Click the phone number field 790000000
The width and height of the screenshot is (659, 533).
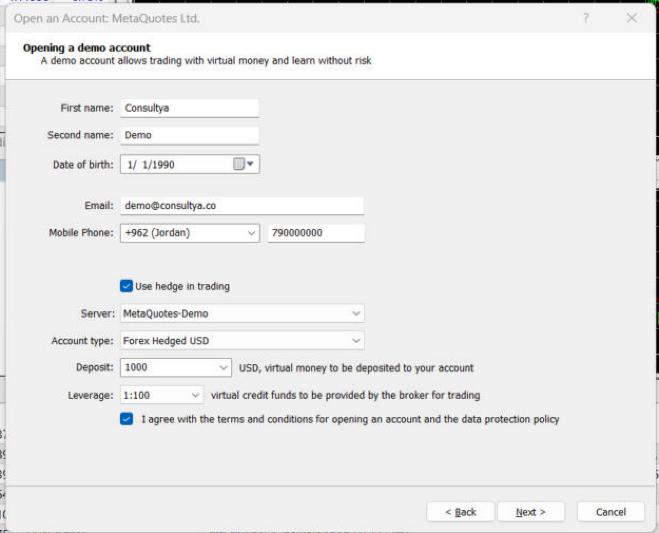(x=316, y=233)
